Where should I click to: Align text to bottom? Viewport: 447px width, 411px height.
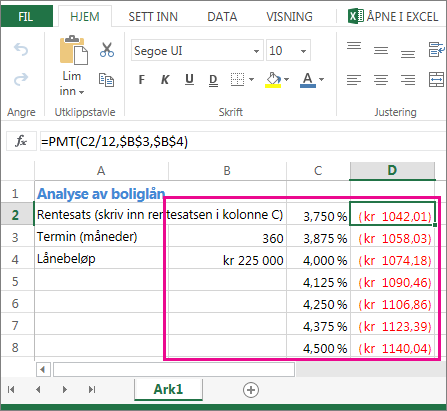408,54
